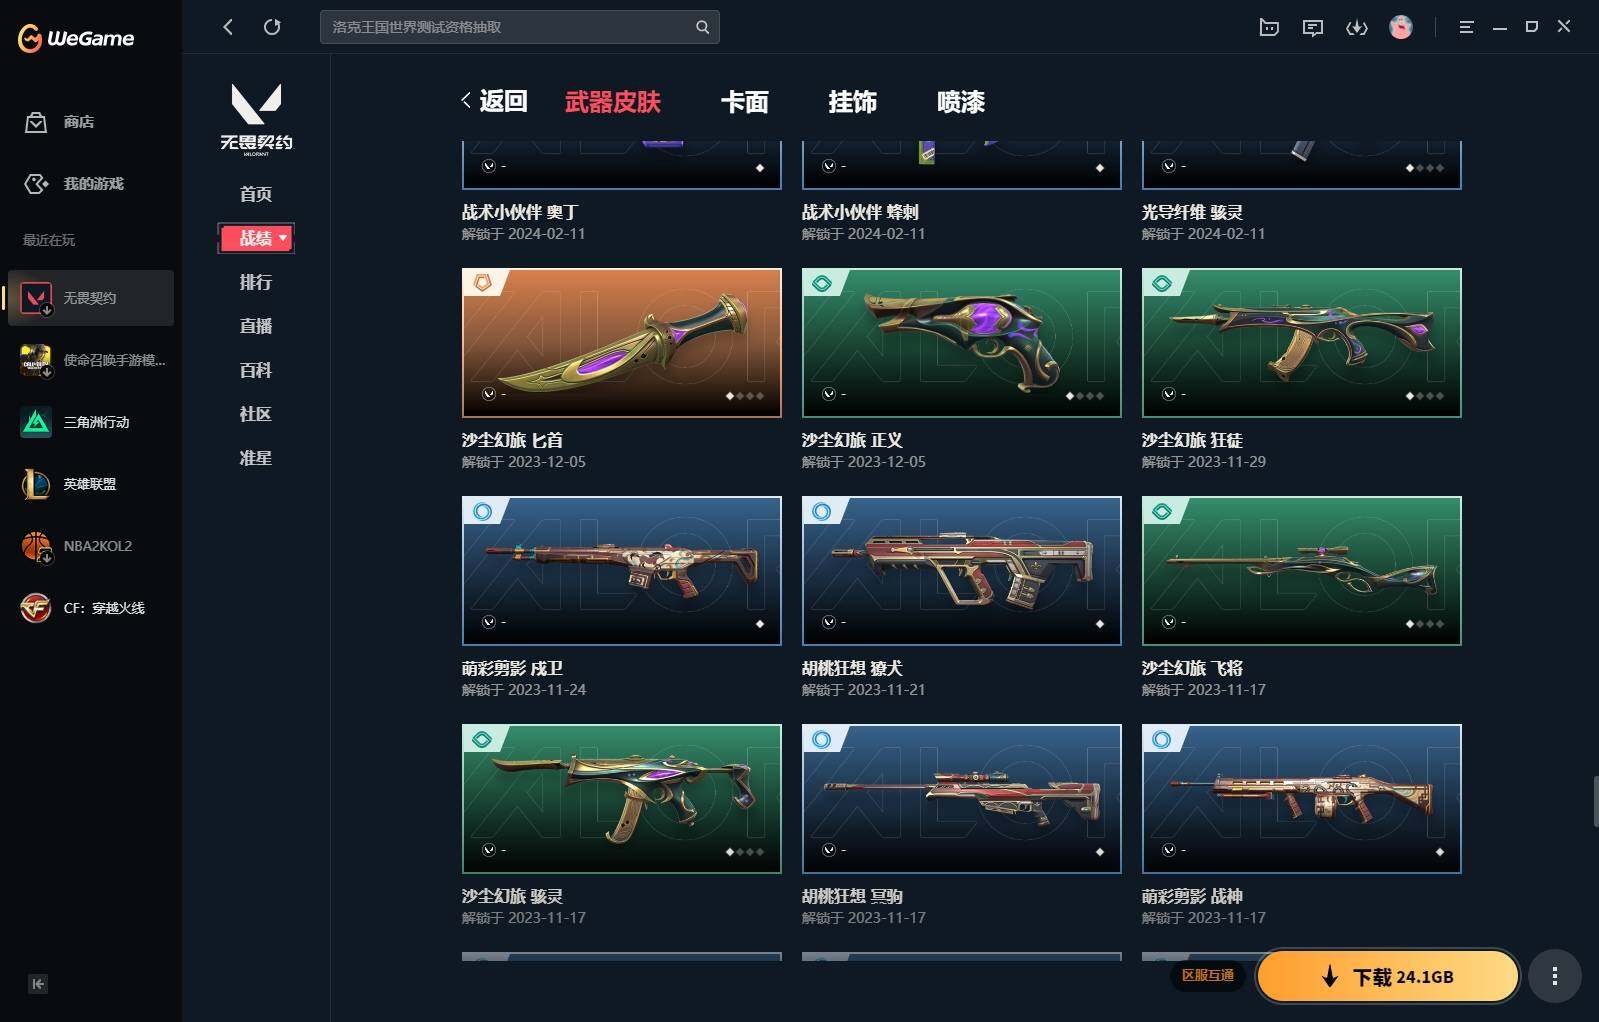Click the search input field

(x=520, y=27)
